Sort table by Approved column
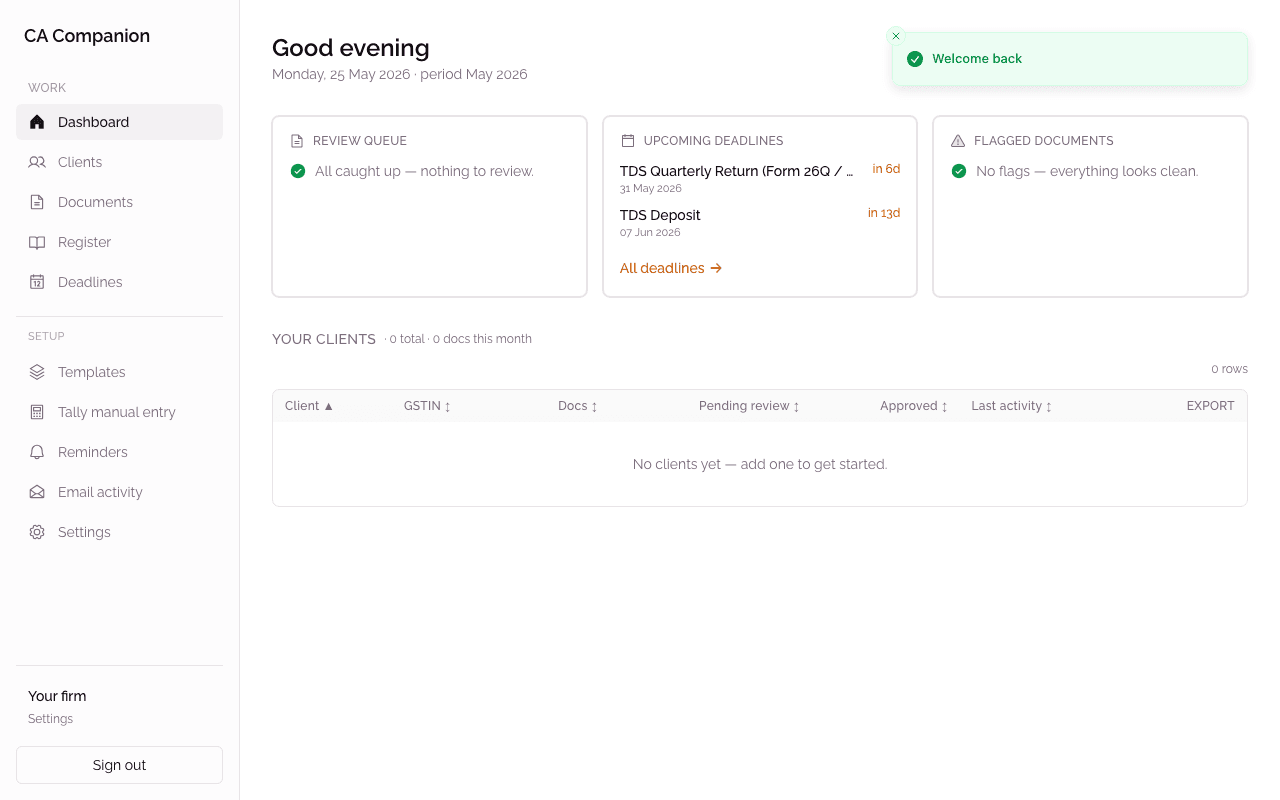Viewport: 1280px width, 800px height. click(x=914, y=406)
